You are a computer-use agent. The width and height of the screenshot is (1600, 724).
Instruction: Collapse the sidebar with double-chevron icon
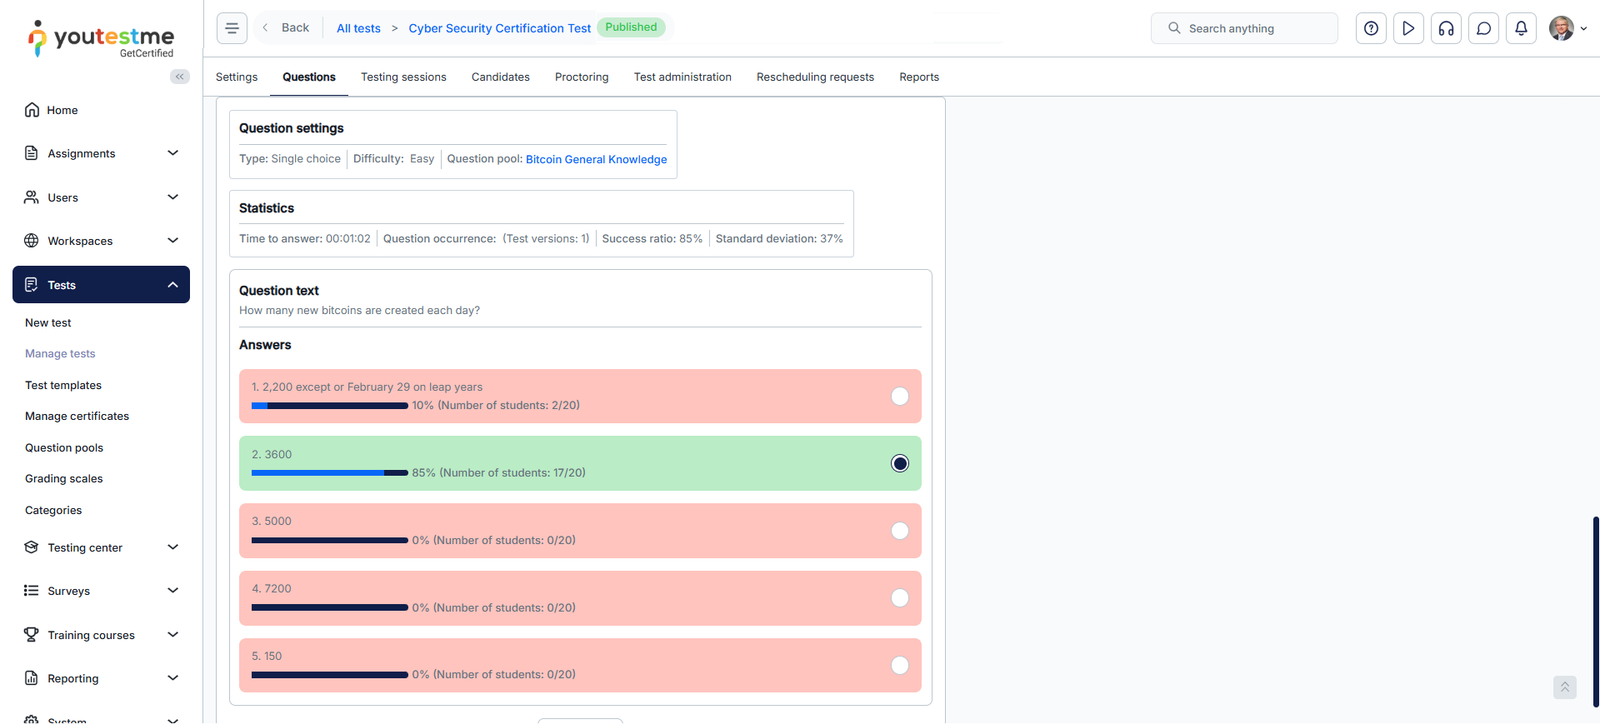click(180, 76)
